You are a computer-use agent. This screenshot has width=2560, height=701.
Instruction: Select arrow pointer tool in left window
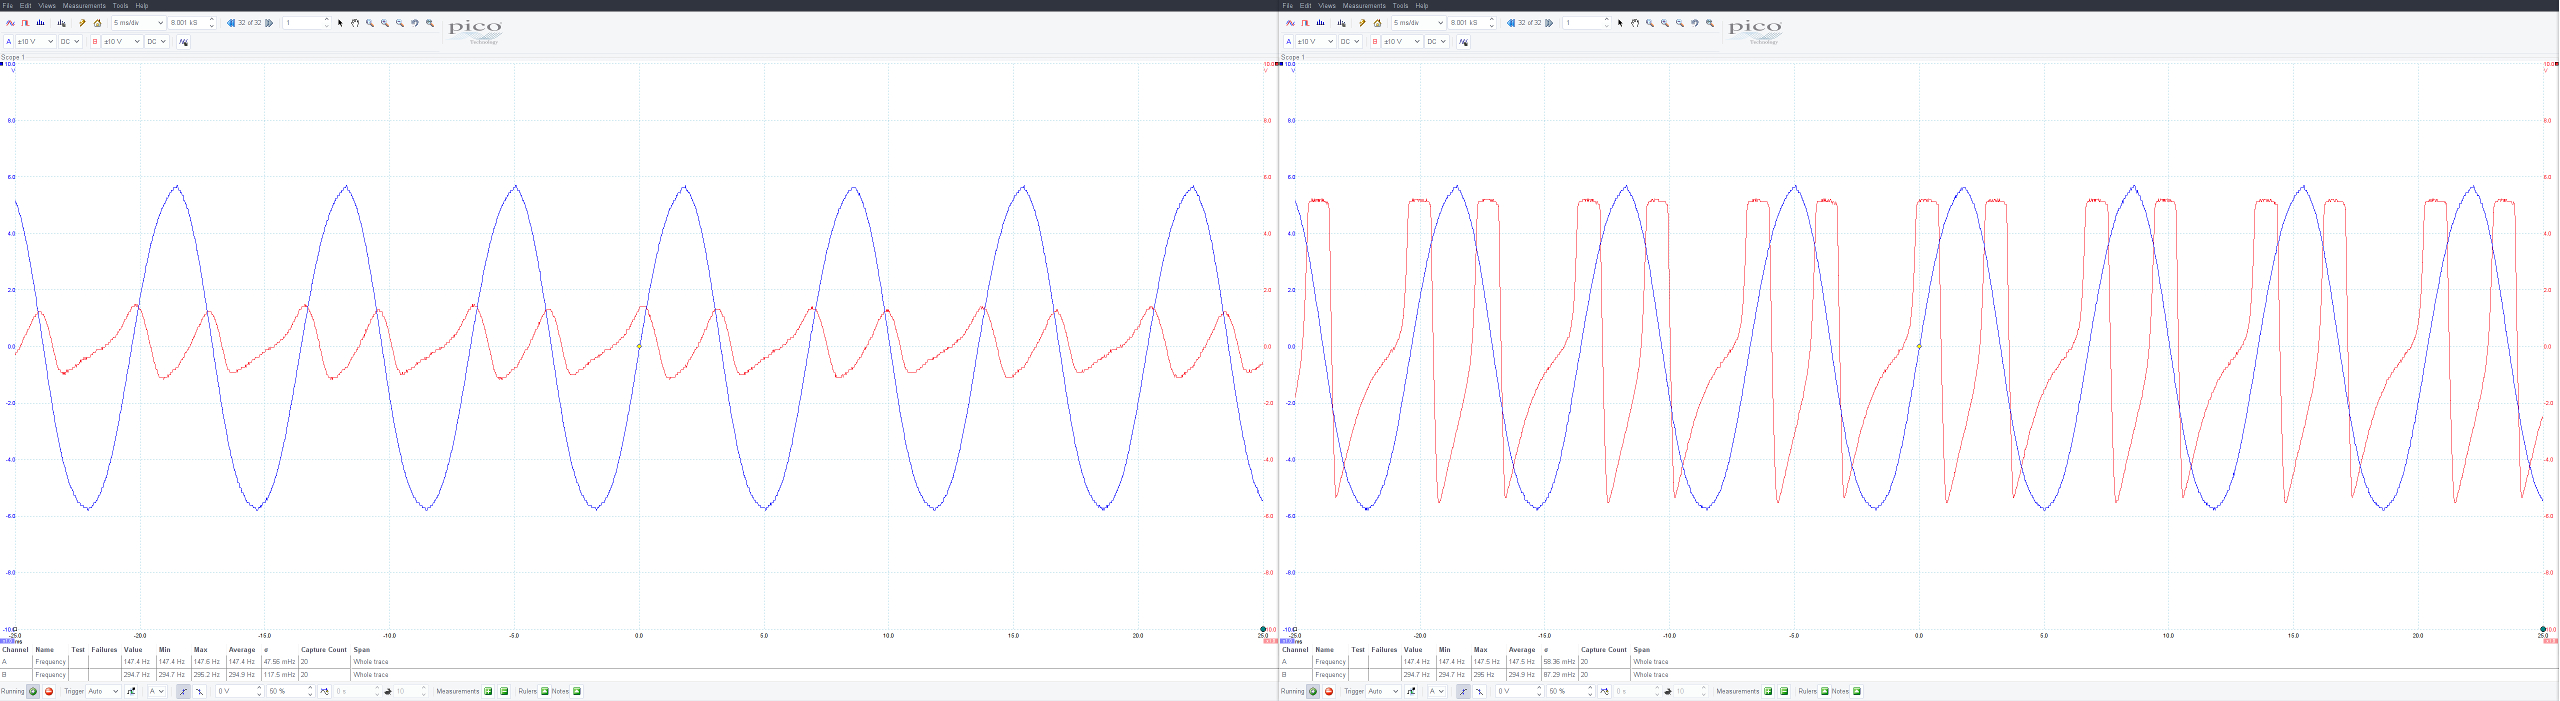(x=340, y=23)
